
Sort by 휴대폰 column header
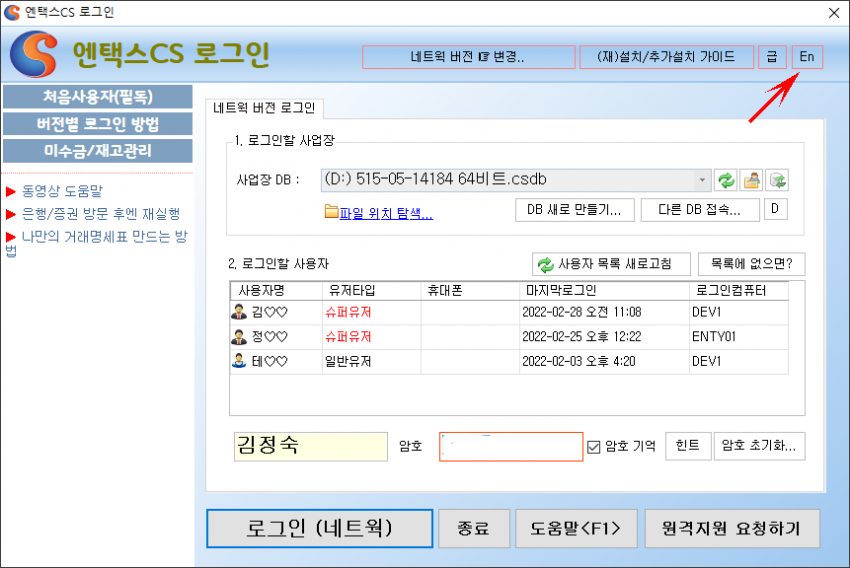(470, 291)
